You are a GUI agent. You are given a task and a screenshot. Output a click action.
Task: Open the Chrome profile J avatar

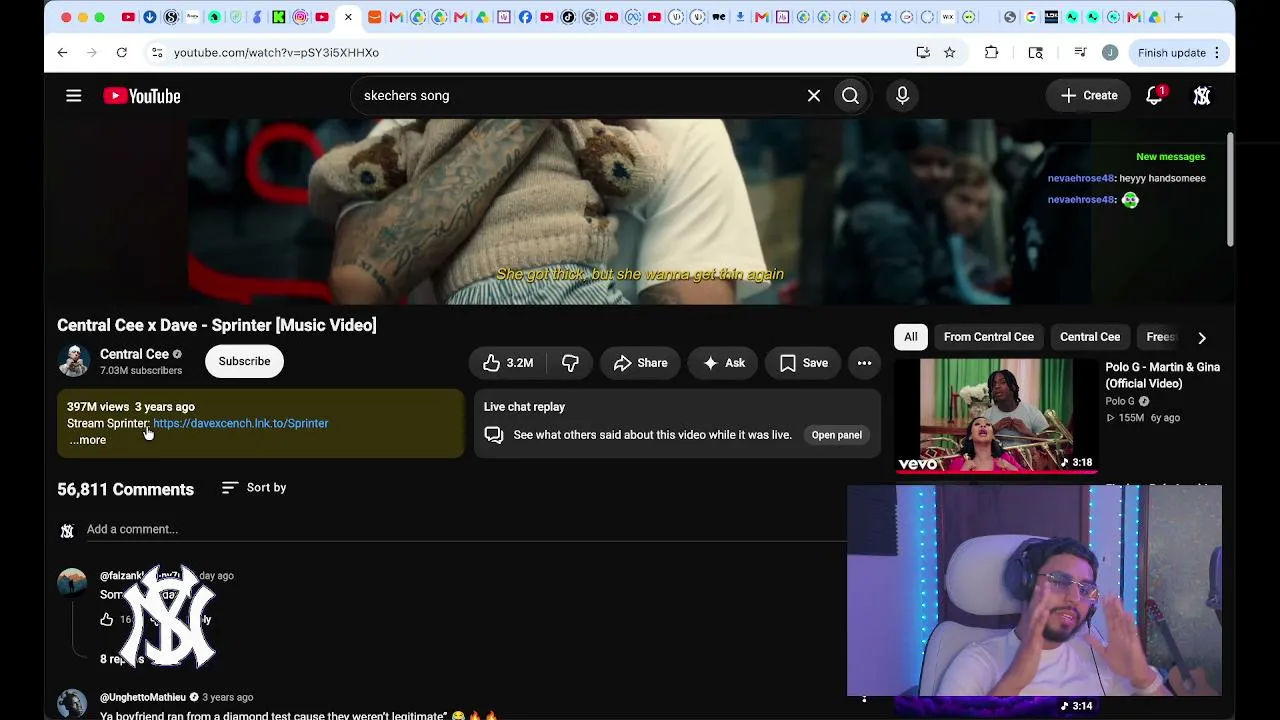coord(1110,52)
